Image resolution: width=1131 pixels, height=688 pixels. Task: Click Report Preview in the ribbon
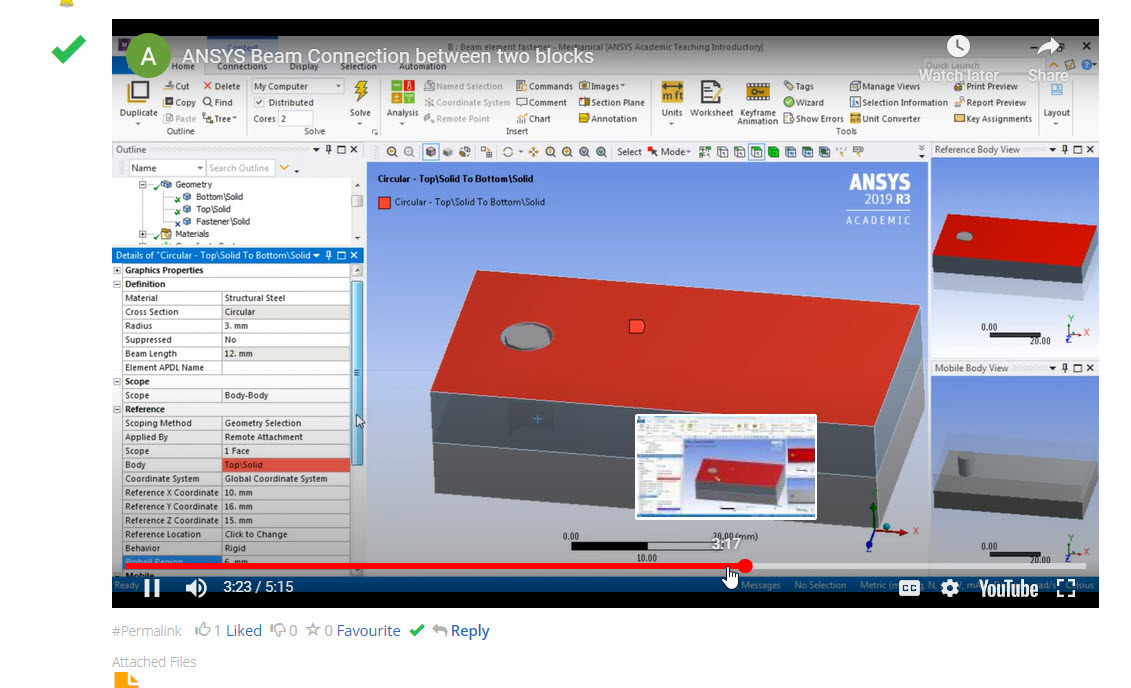pyautogui.click(x=990, y=102)
